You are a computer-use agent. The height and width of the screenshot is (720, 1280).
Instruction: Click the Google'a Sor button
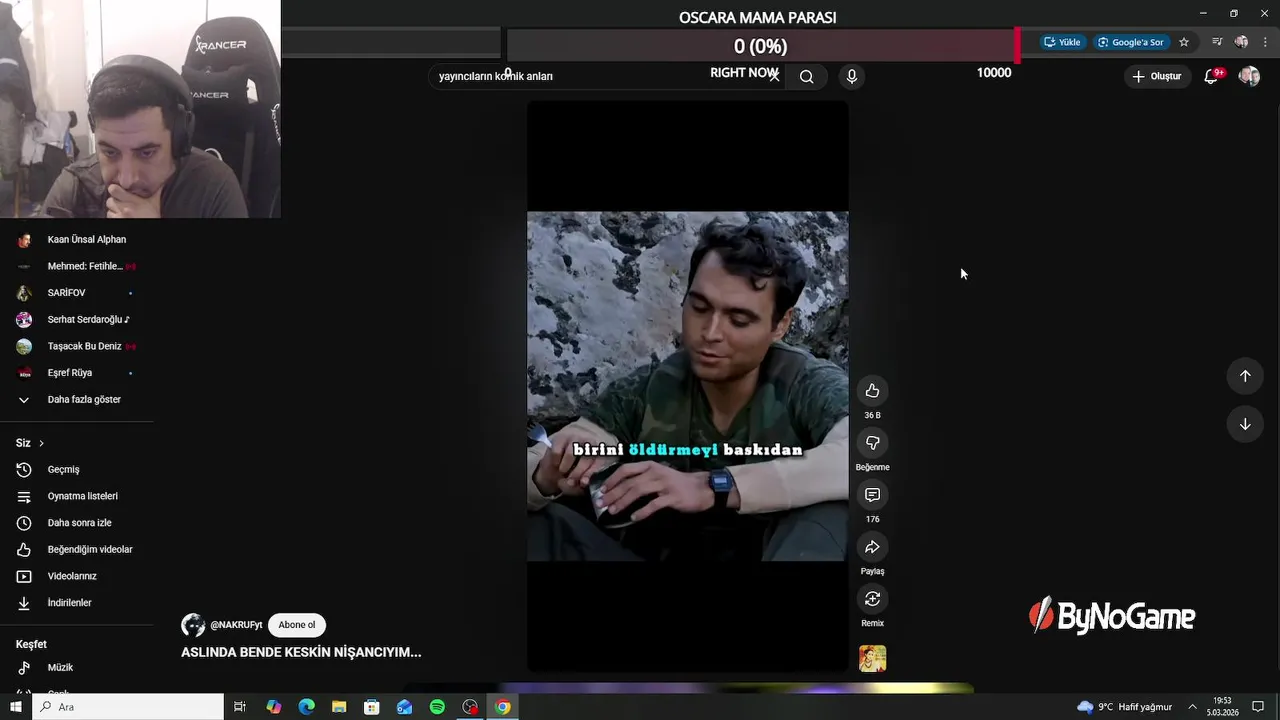pyautogui.click(x=1130, y=42)
